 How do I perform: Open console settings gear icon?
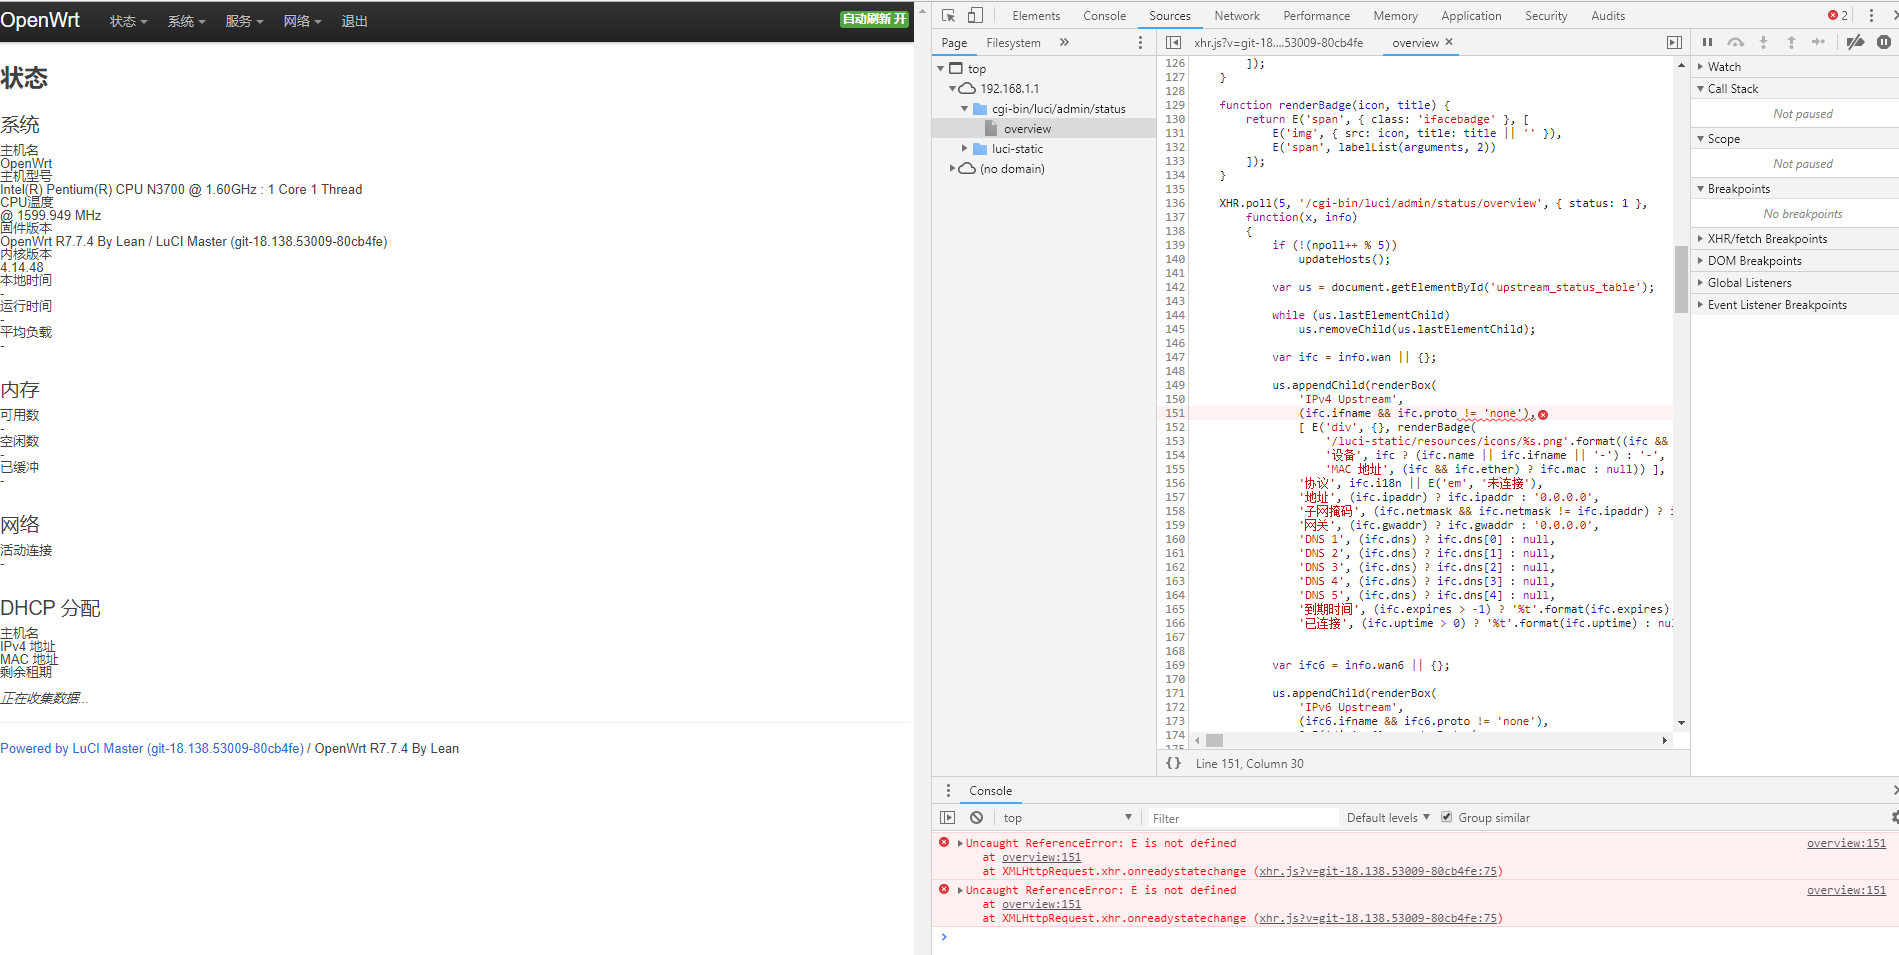[x=1893, y=817]
